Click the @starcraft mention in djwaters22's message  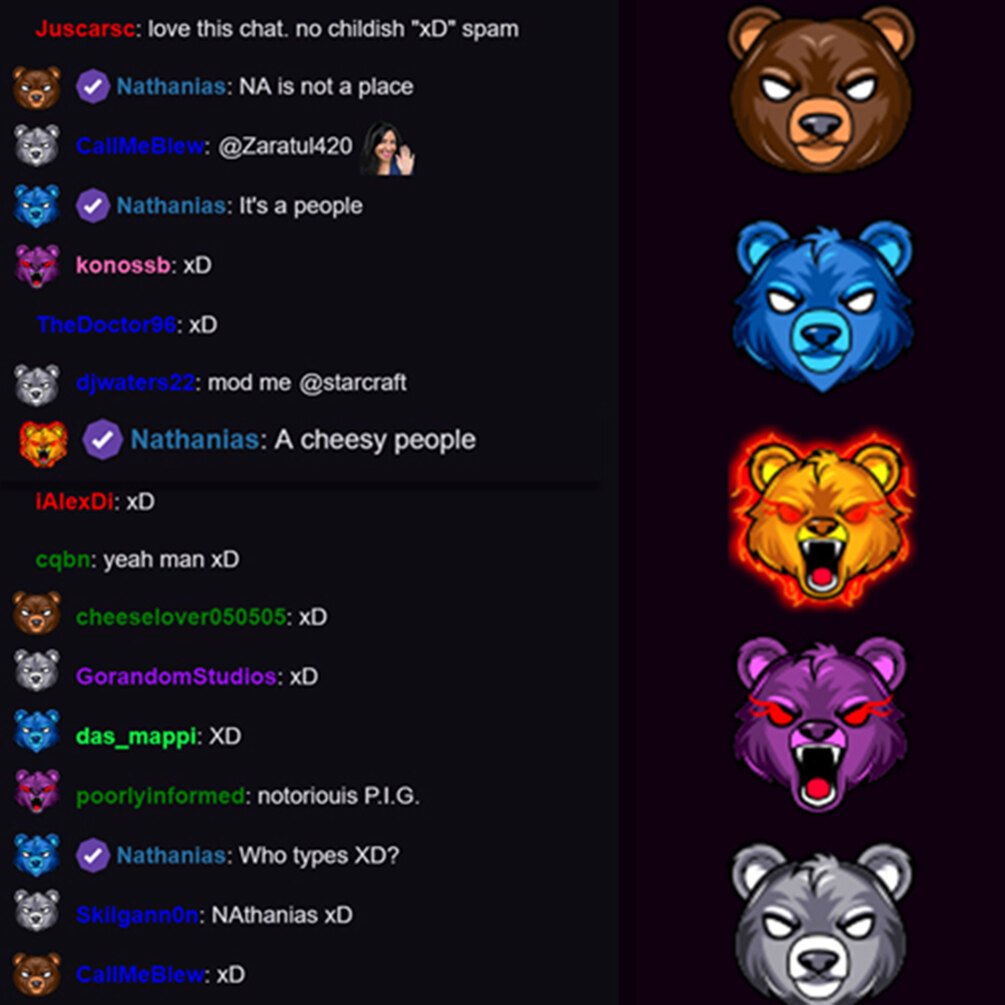(x=353, y=383)
